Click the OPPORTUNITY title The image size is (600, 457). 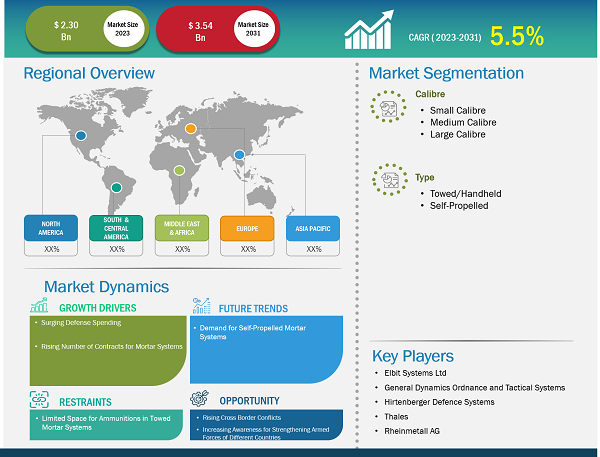pyautogui.click(x=249, y=401)
